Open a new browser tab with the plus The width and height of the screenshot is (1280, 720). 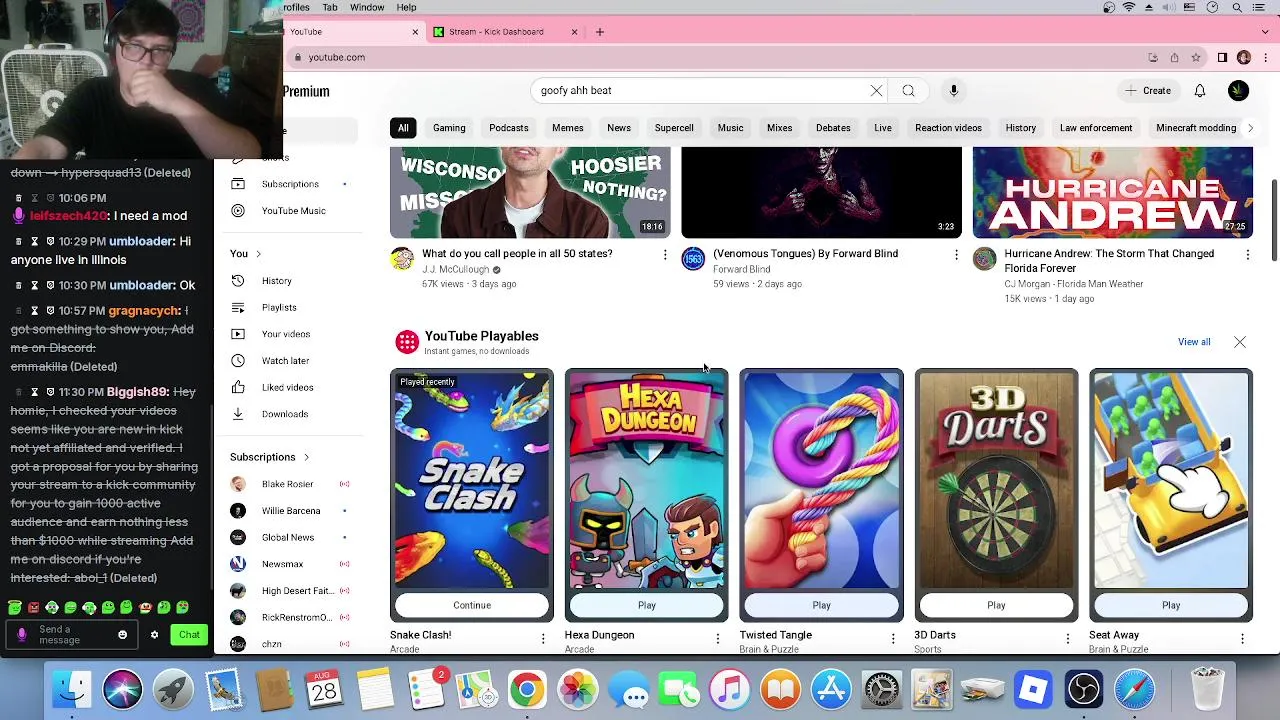pyautogui.click(x=600, y=32)
